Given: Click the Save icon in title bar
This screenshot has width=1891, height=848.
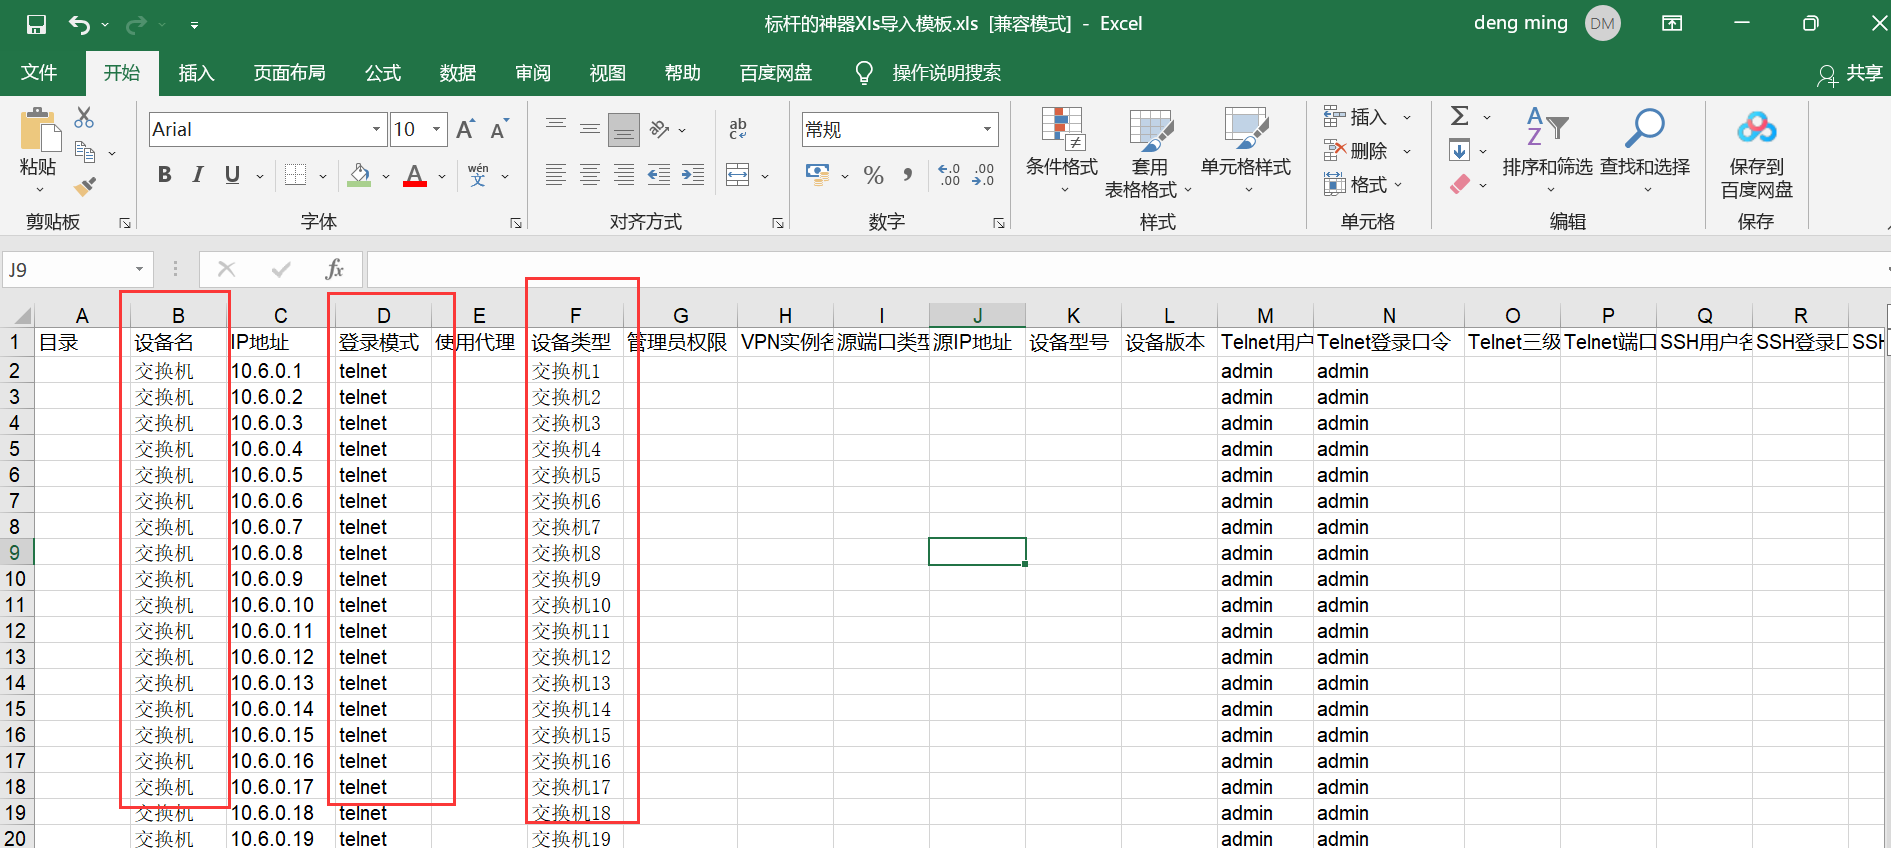Looking at the screenshot, I should coord(36,24).
